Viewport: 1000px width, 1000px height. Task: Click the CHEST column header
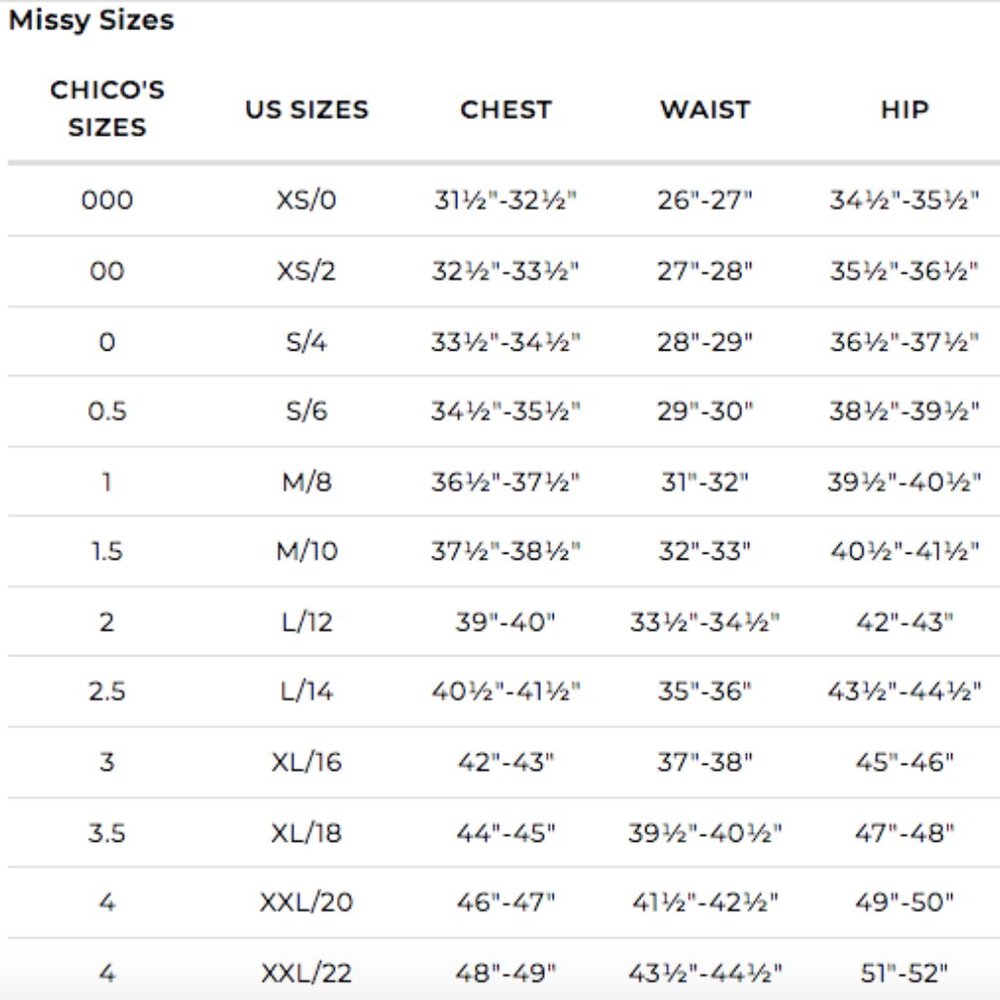tap(506, 110)
